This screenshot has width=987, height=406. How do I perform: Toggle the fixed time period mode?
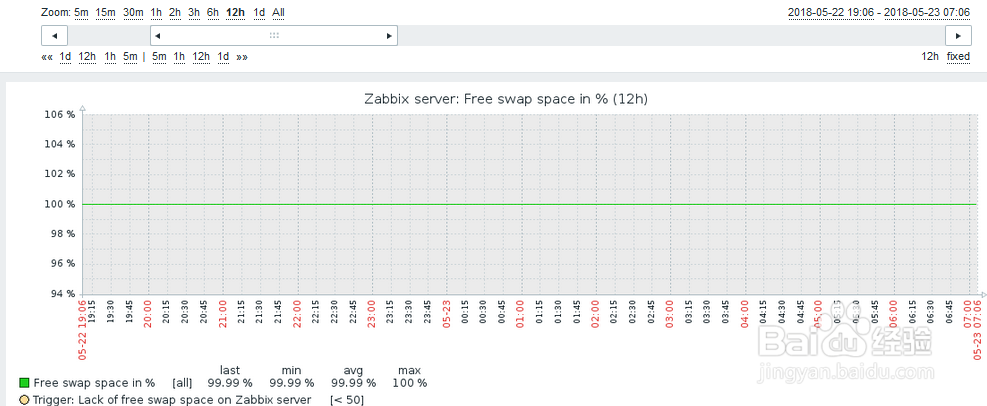958,57
